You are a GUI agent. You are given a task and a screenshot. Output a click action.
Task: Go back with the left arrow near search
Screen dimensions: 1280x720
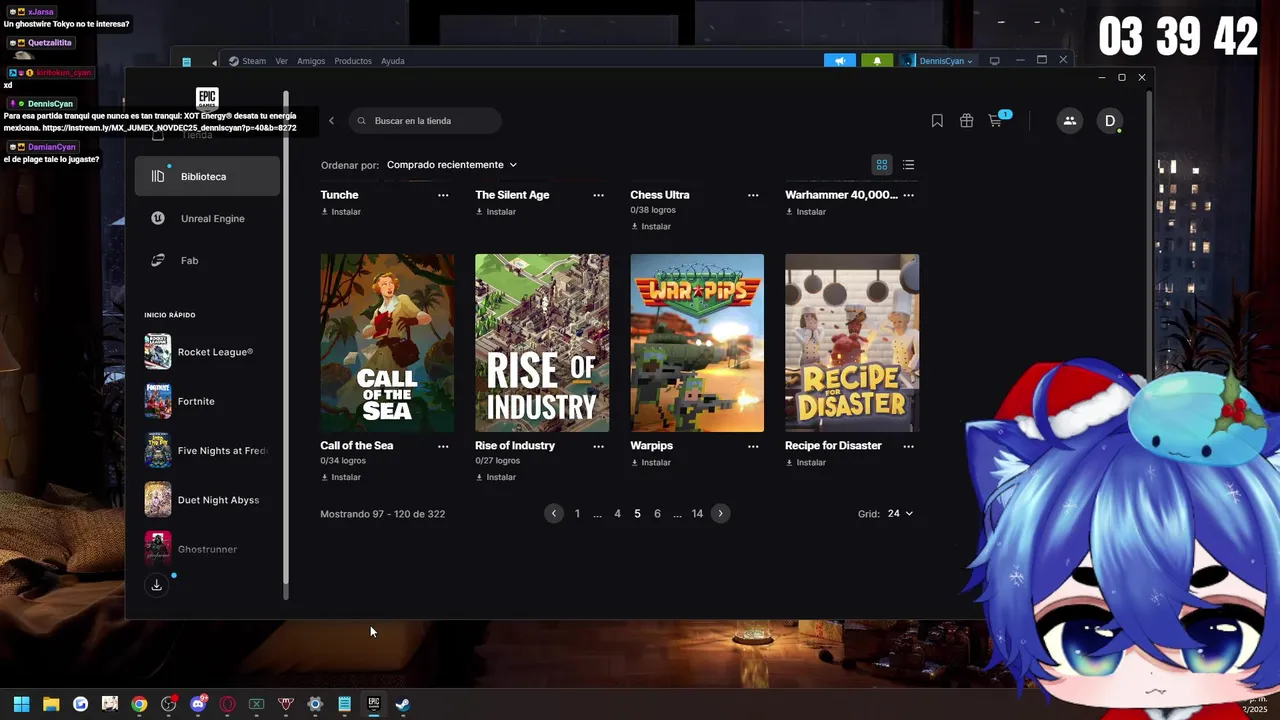(331, 121)
